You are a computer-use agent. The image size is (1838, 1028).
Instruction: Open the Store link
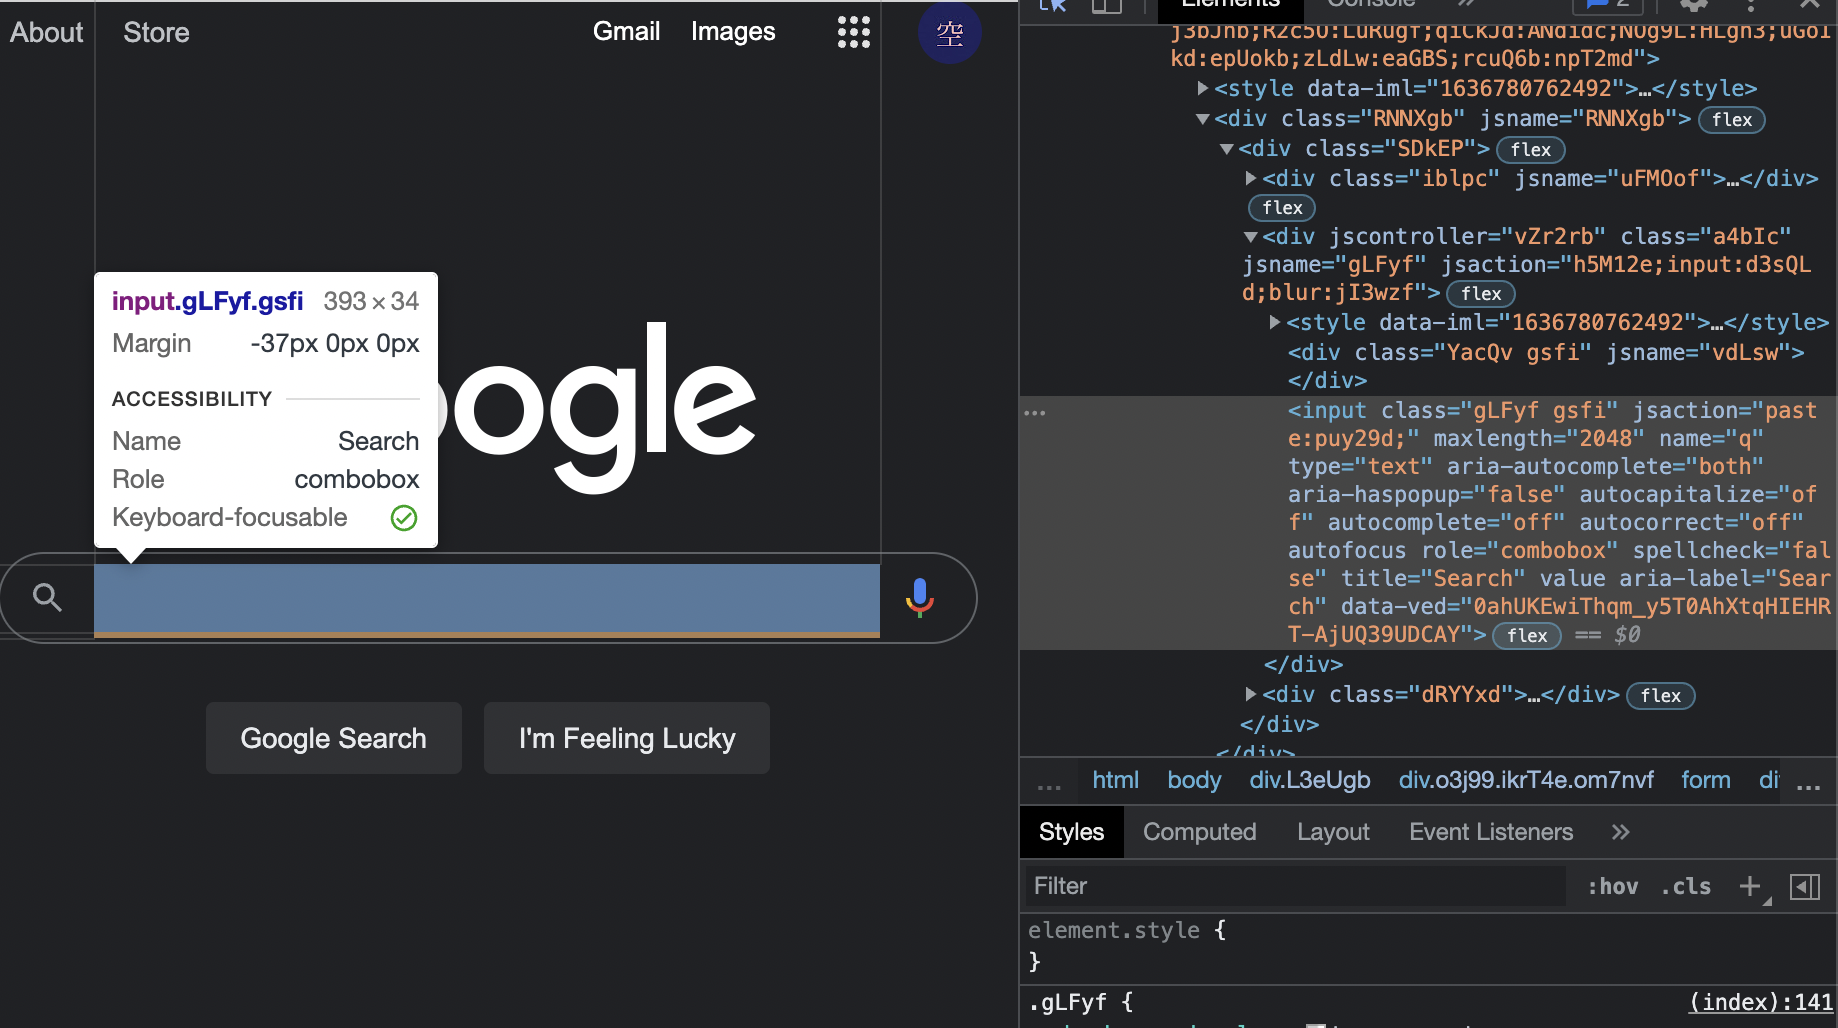click(156, 33)
